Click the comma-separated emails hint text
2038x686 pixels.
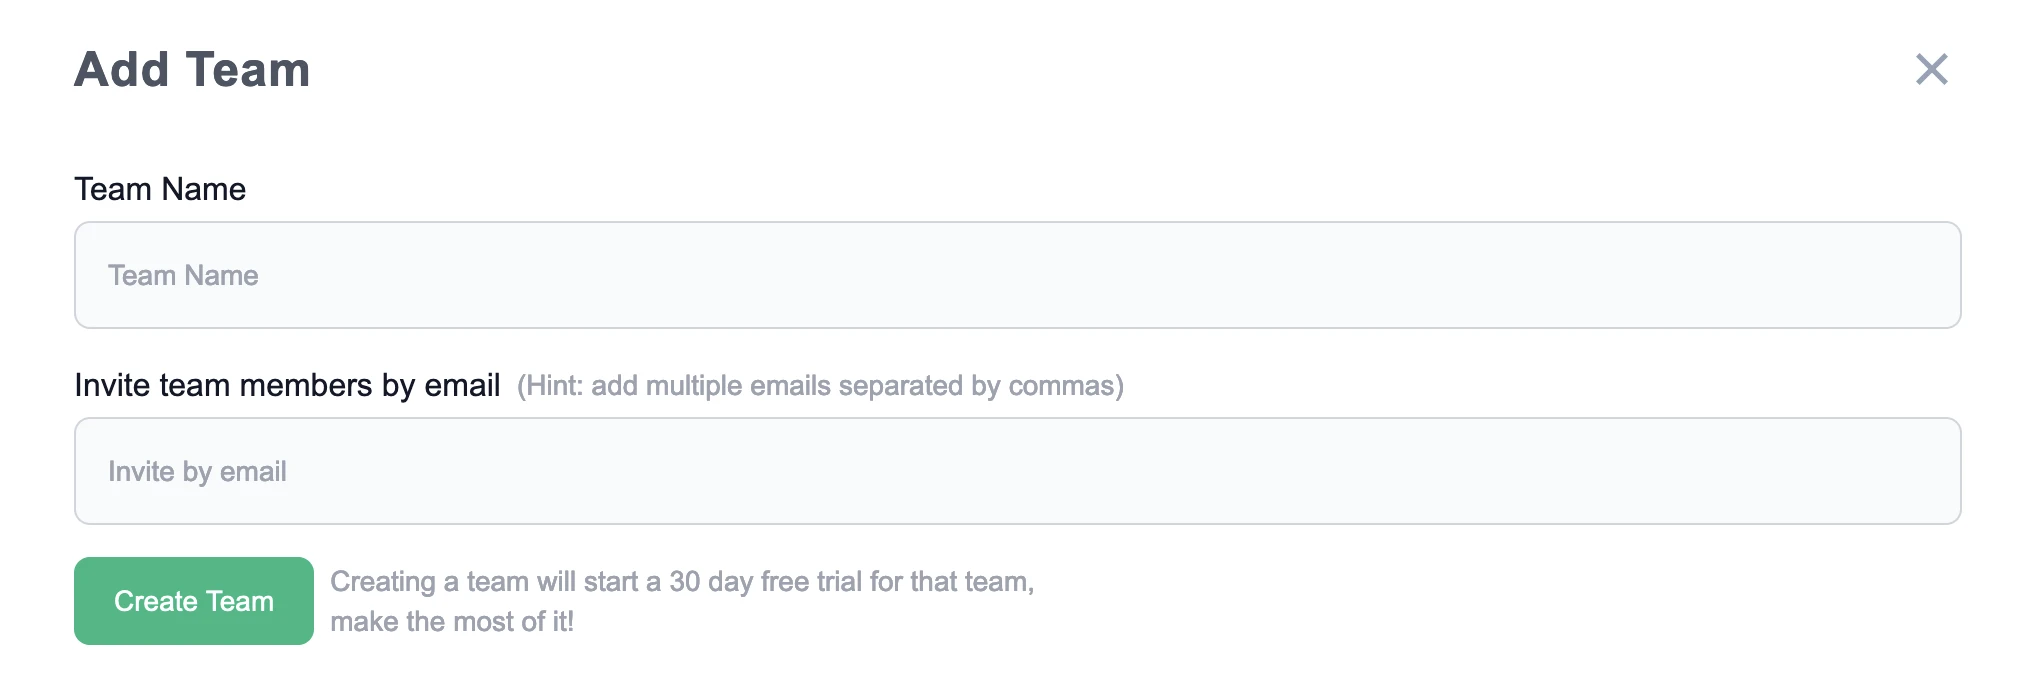[820, 385]
